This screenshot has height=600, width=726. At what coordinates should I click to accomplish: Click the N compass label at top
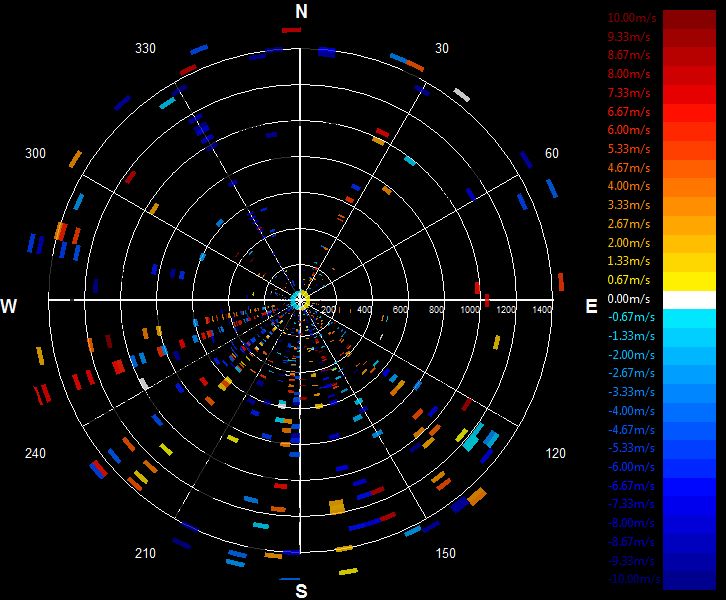pos(301,12)
